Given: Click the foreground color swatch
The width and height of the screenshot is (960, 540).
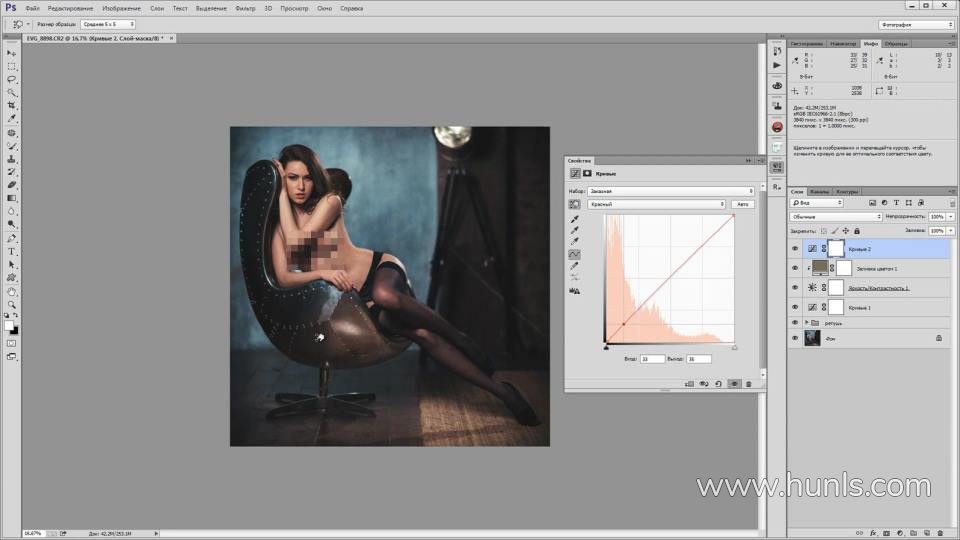Looking at the screenshot, I should pos(9,326).
